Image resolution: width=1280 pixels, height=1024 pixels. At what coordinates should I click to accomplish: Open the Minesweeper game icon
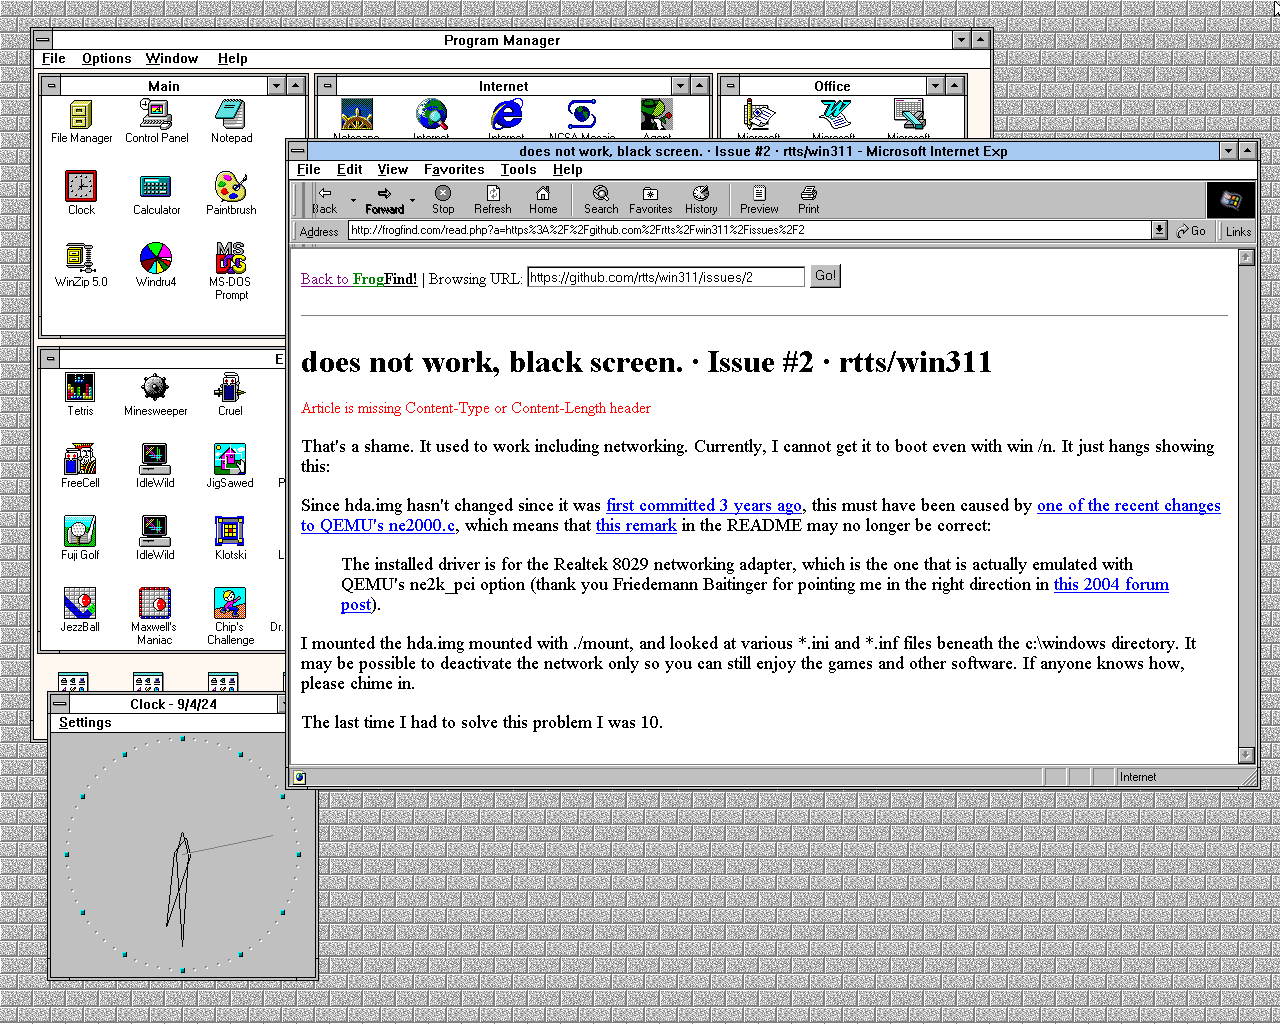[155, 388]
